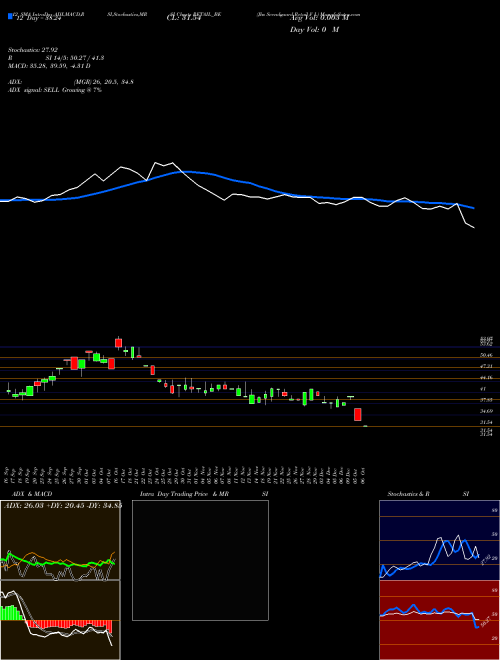Click the 'MACD: 35.28, 39.59, -4.31 D' line
Screen dimensions: 500x660
49,66
